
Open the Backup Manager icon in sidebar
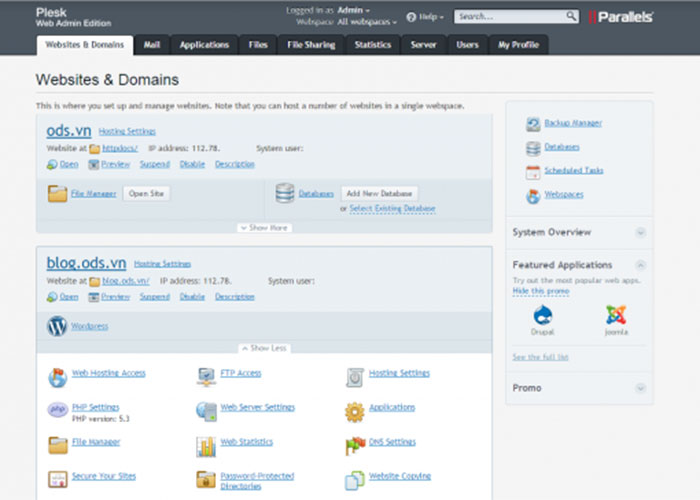pos(533,123)
